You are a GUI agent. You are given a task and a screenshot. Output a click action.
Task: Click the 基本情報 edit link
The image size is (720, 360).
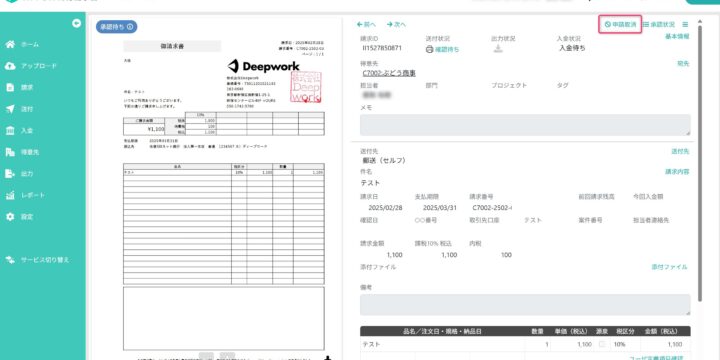point(677,37)
